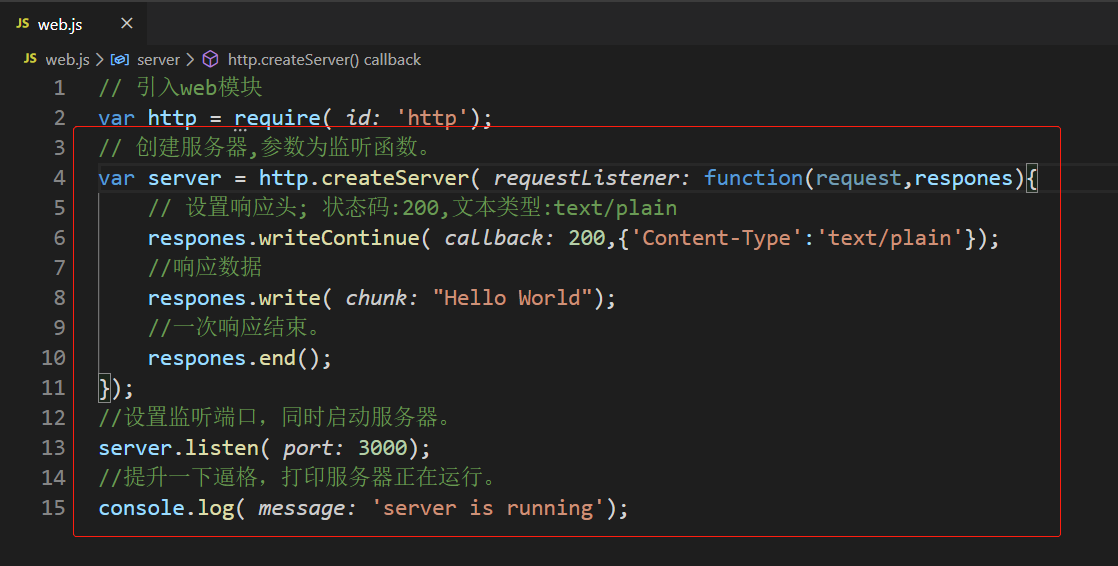Screen dimensions: 1118x566
Task: Click the comment '// 创建服务器,参数为监听函数。'
Action: pyautogui.click(x=265, y=148)
